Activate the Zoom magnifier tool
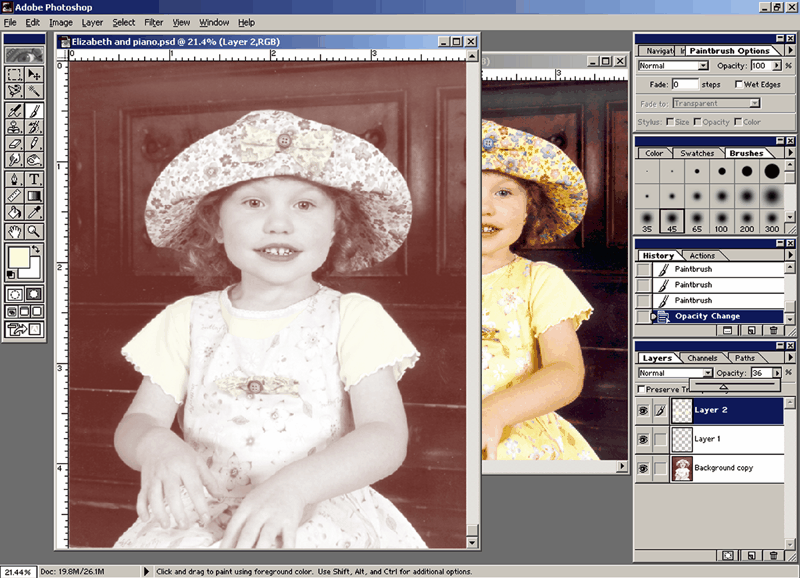The image size is (800, 578). [x=35, y=230]
